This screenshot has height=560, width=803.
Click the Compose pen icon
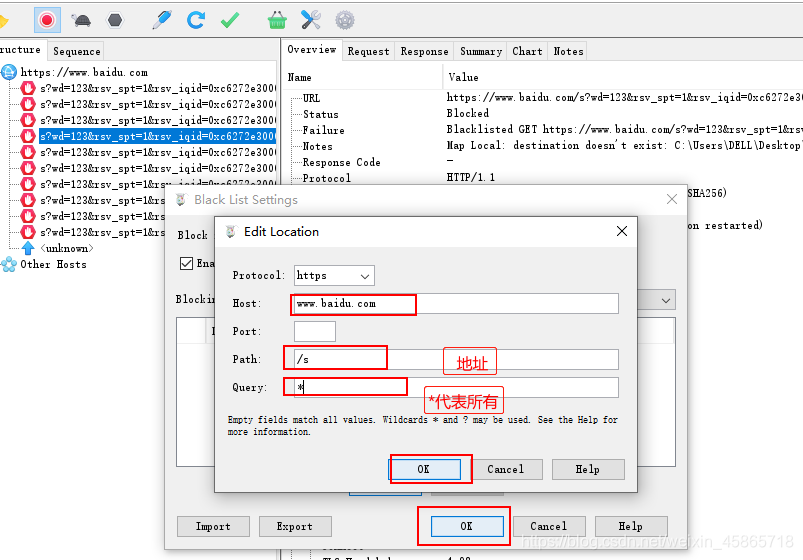click(162, 20)
